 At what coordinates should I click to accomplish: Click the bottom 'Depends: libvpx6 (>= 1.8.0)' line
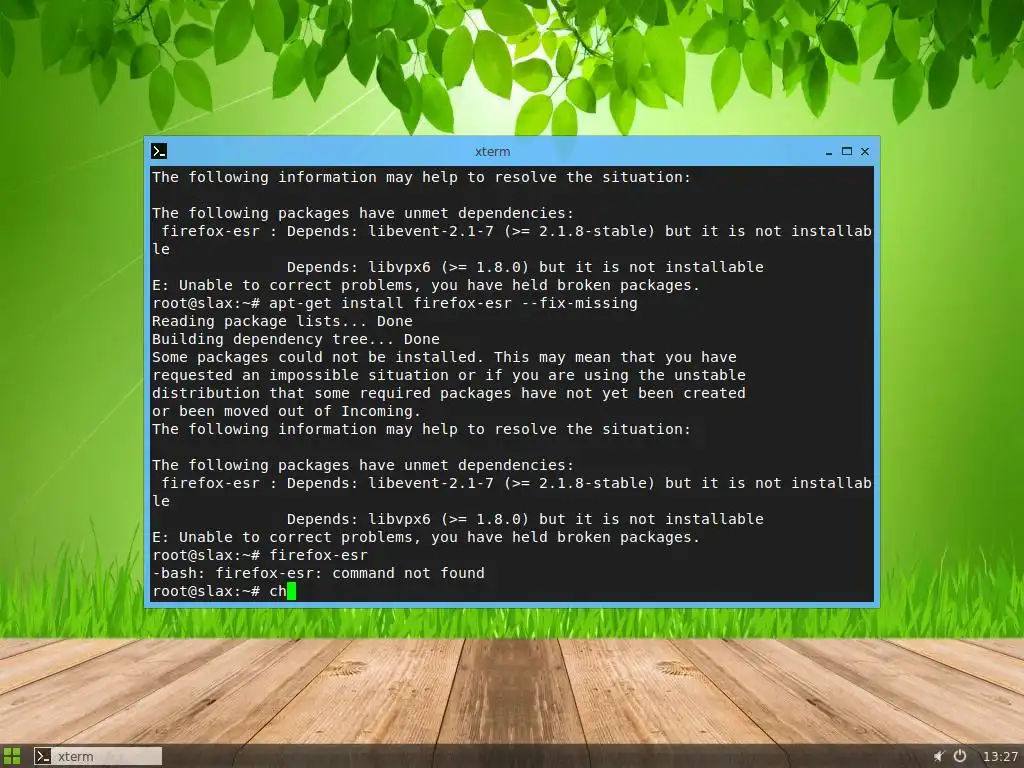click(525, 519)
